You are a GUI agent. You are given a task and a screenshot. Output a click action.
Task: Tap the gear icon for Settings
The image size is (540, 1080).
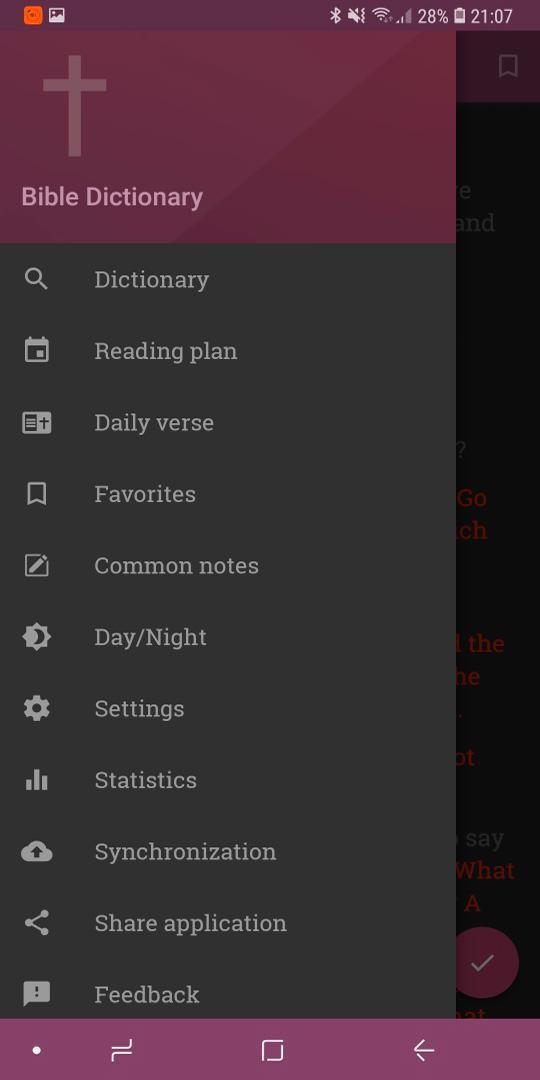(x=37, y=708)
